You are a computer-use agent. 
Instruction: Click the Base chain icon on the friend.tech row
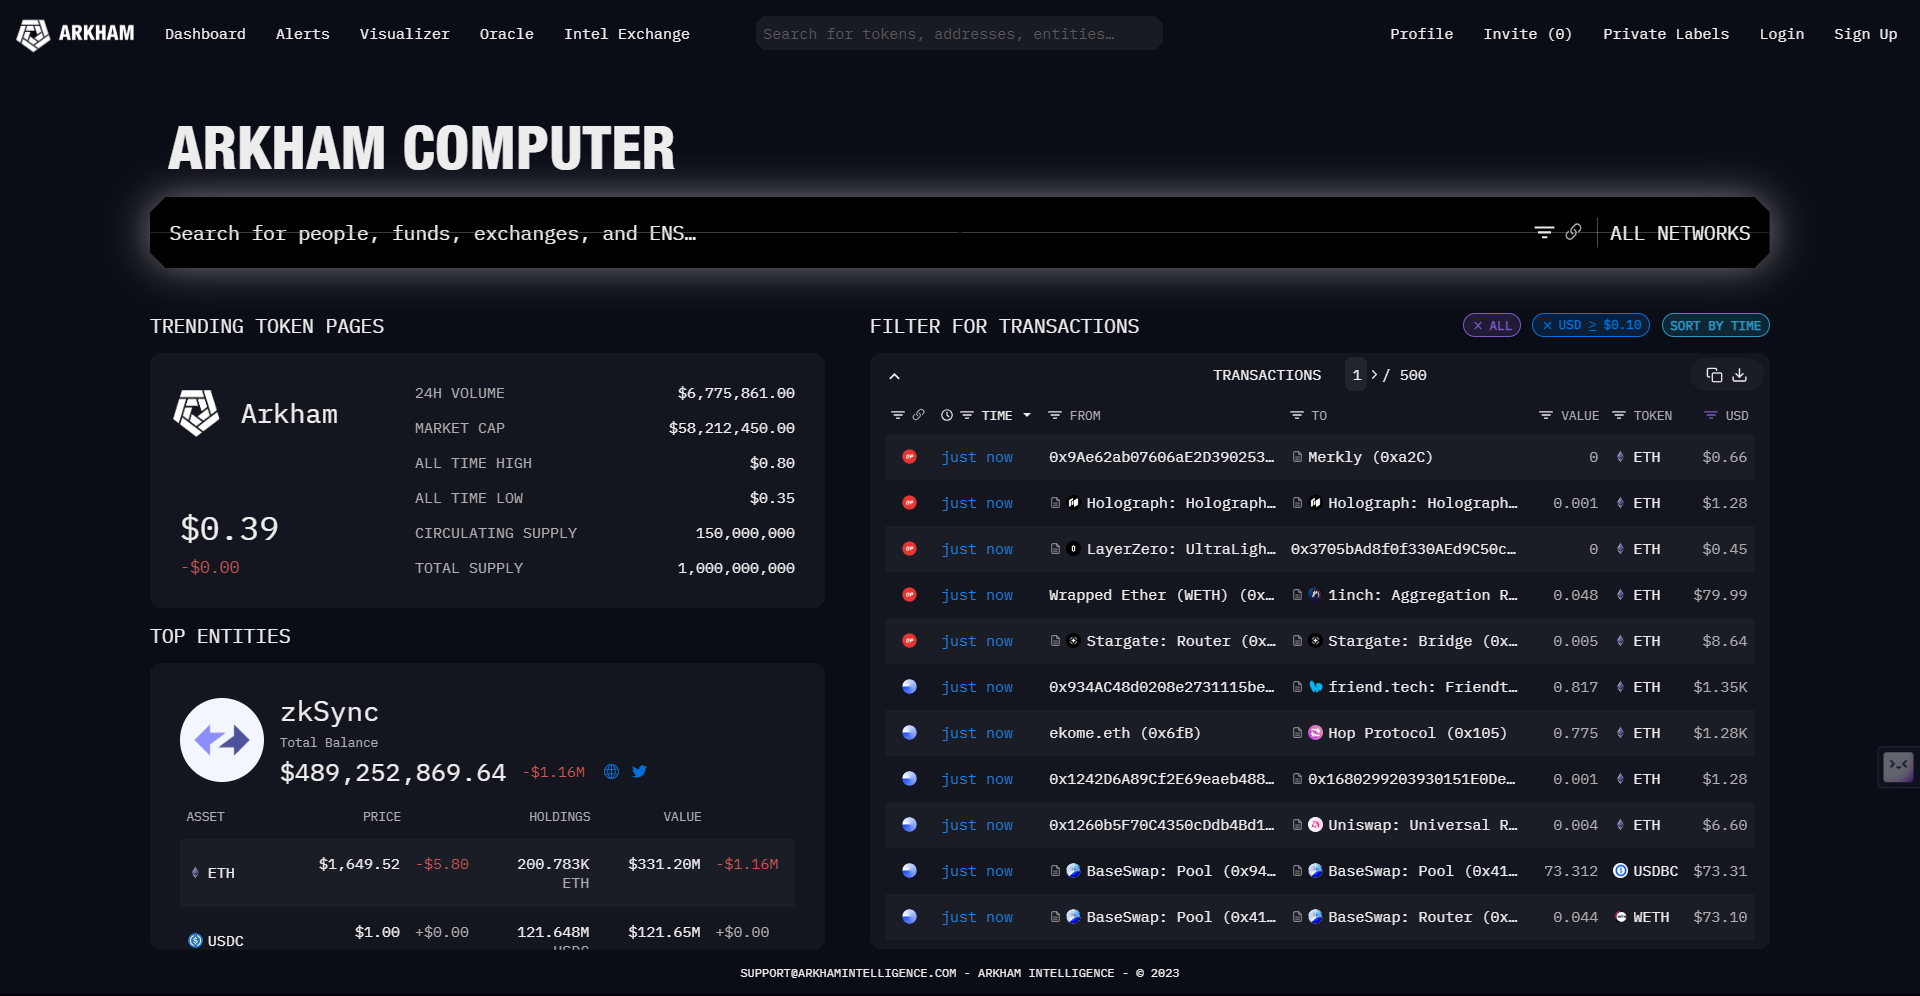(x=909, y=687)
